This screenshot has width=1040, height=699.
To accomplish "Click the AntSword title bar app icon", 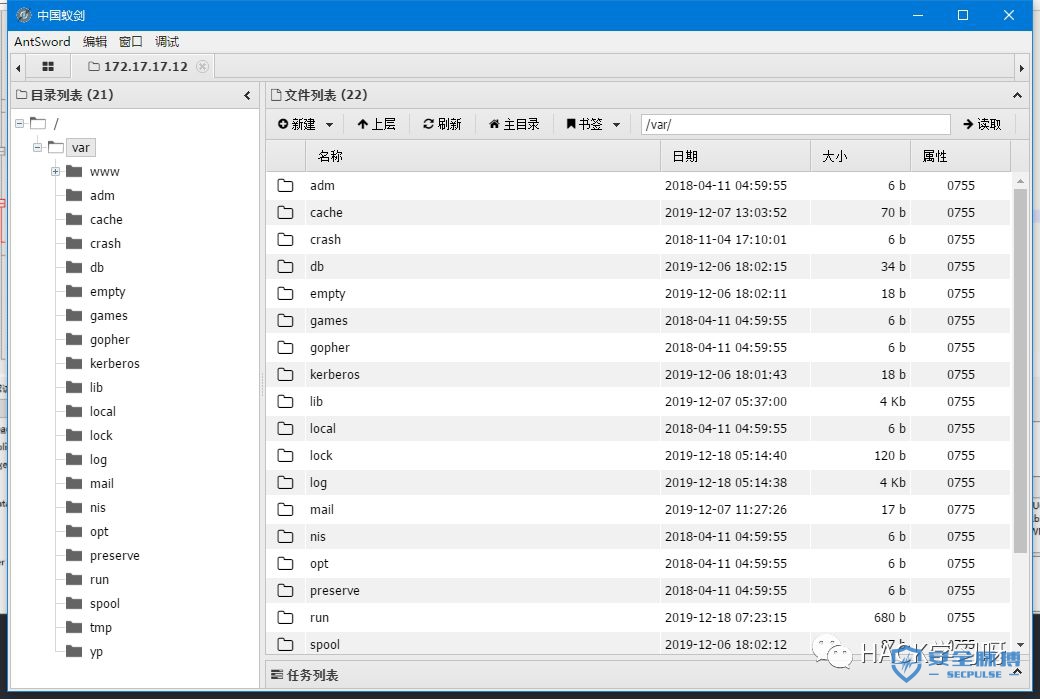I will coord(23,15).
